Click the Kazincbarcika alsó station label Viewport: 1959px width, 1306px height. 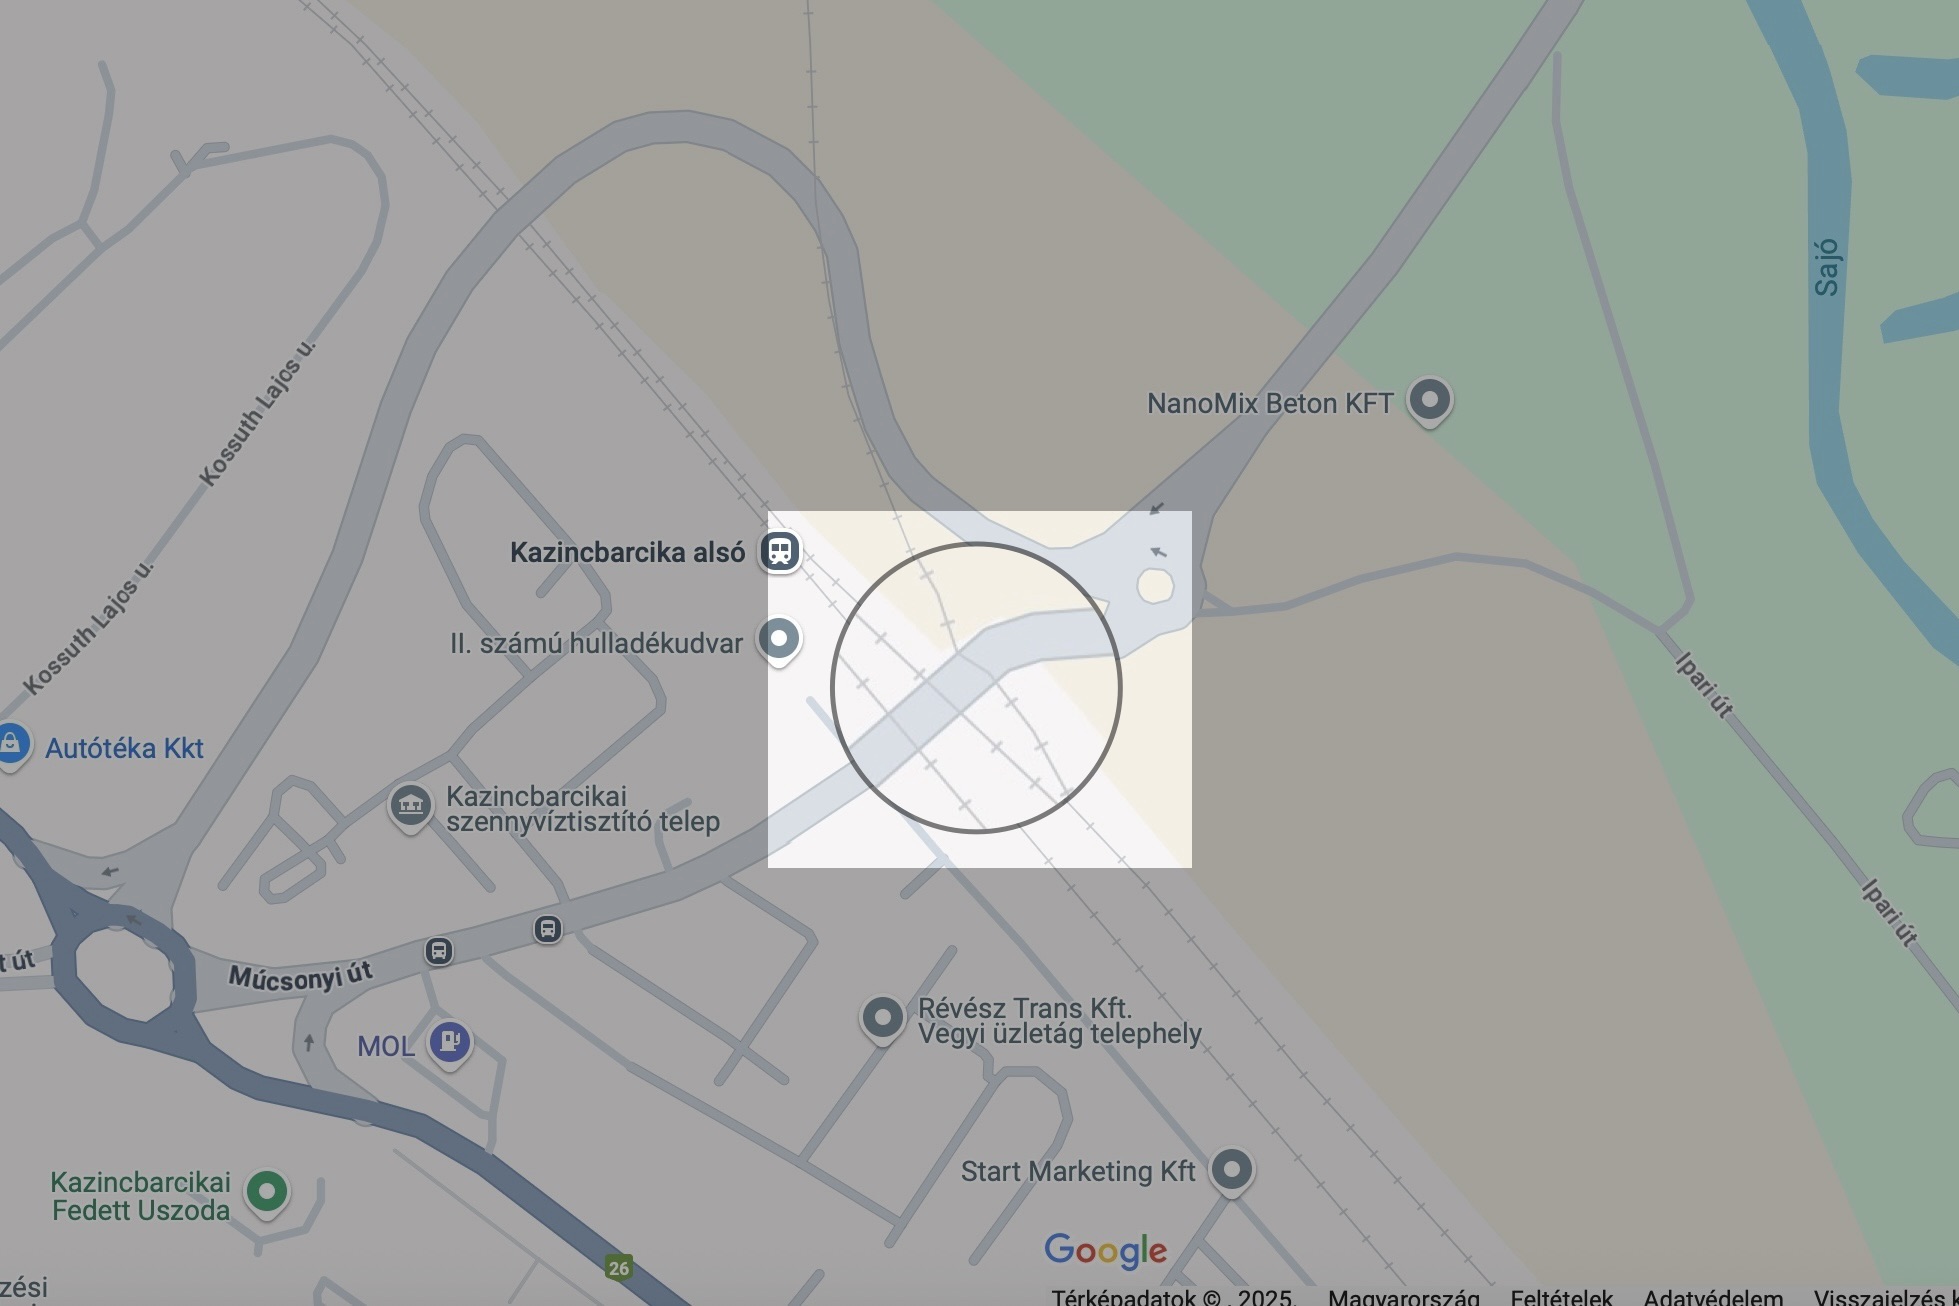coord(628,552)
